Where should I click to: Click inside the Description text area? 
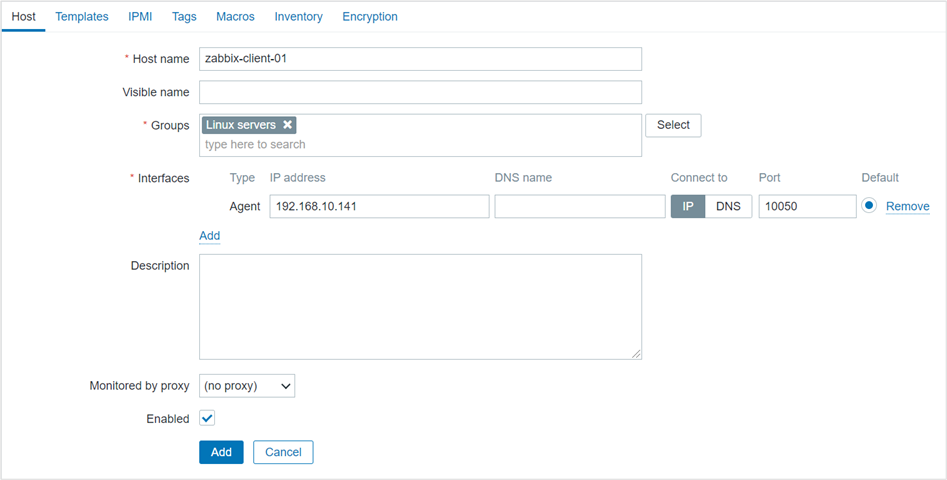pyautogui.click(x=420, y=307)
